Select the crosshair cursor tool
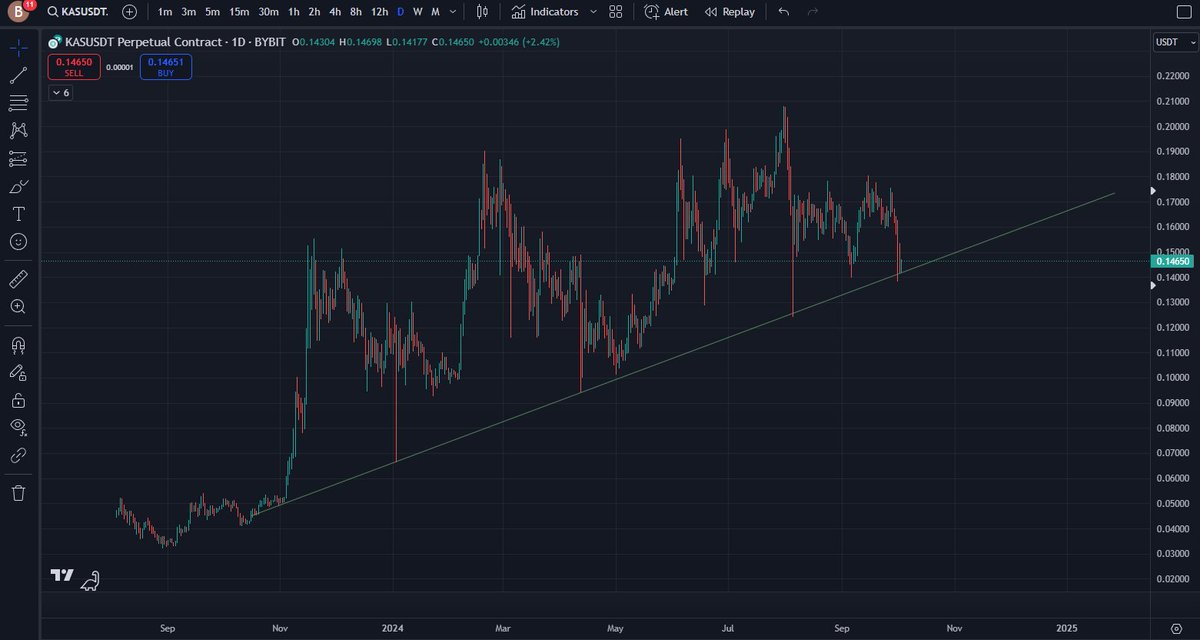 (18, 47)
